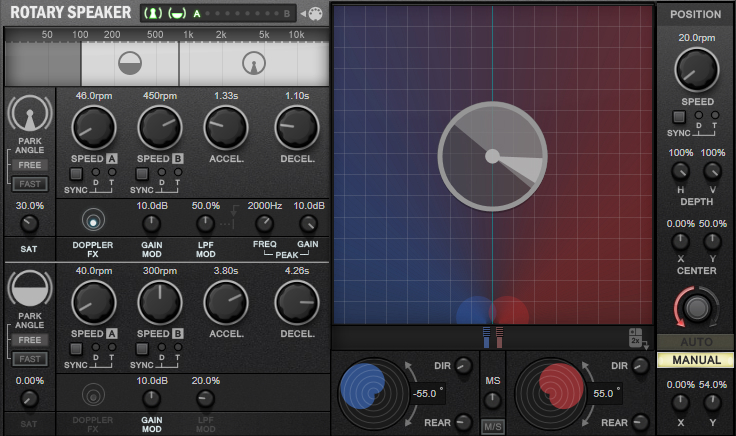
Task: Open the preset arrow beside the palette icon
Action: point(303,14)
